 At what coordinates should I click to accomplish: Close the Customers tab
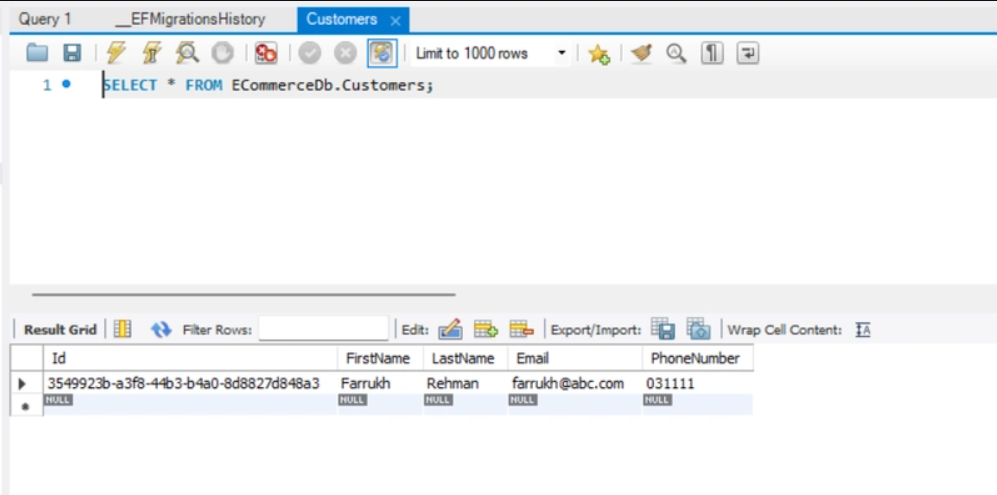(395, 21)
